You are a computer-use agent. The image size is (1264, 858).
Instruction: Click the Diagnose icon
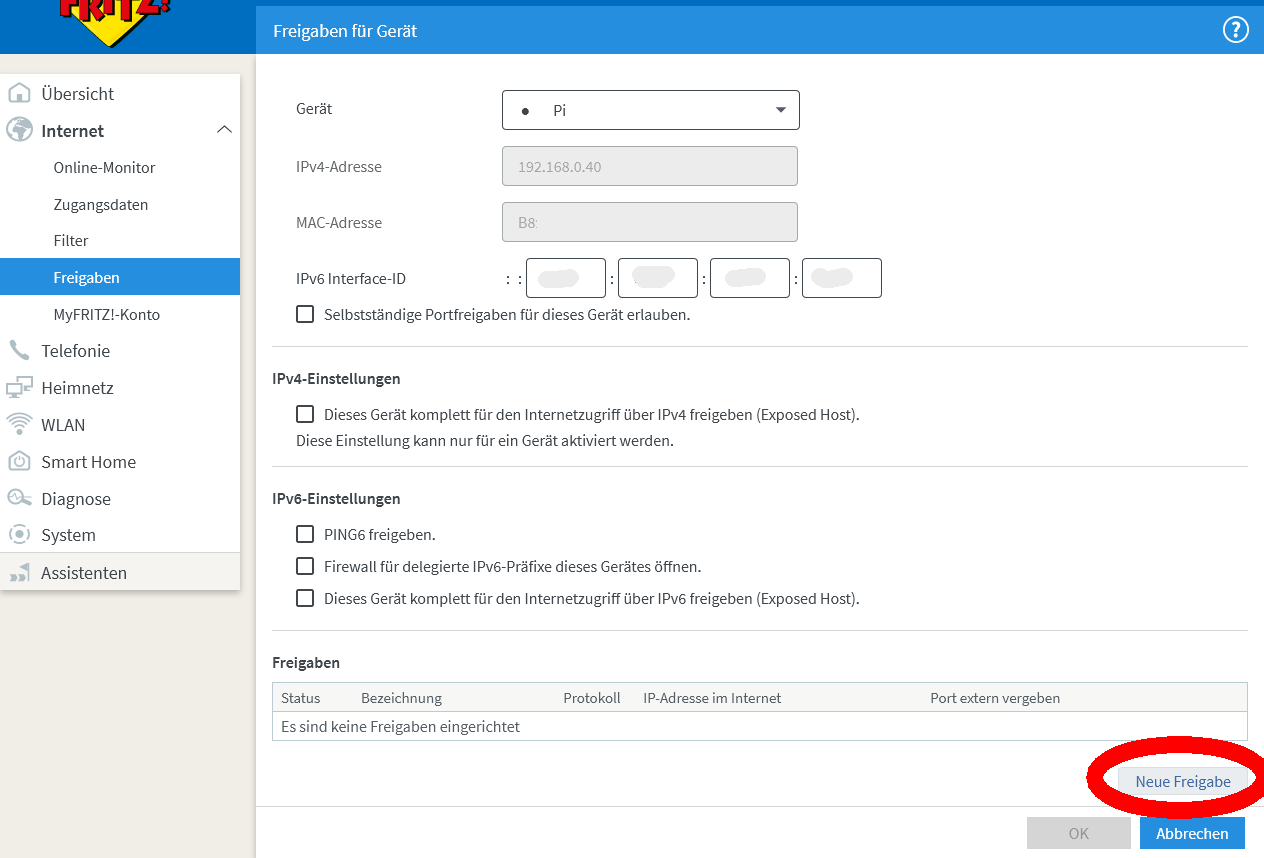click(19, 498)
